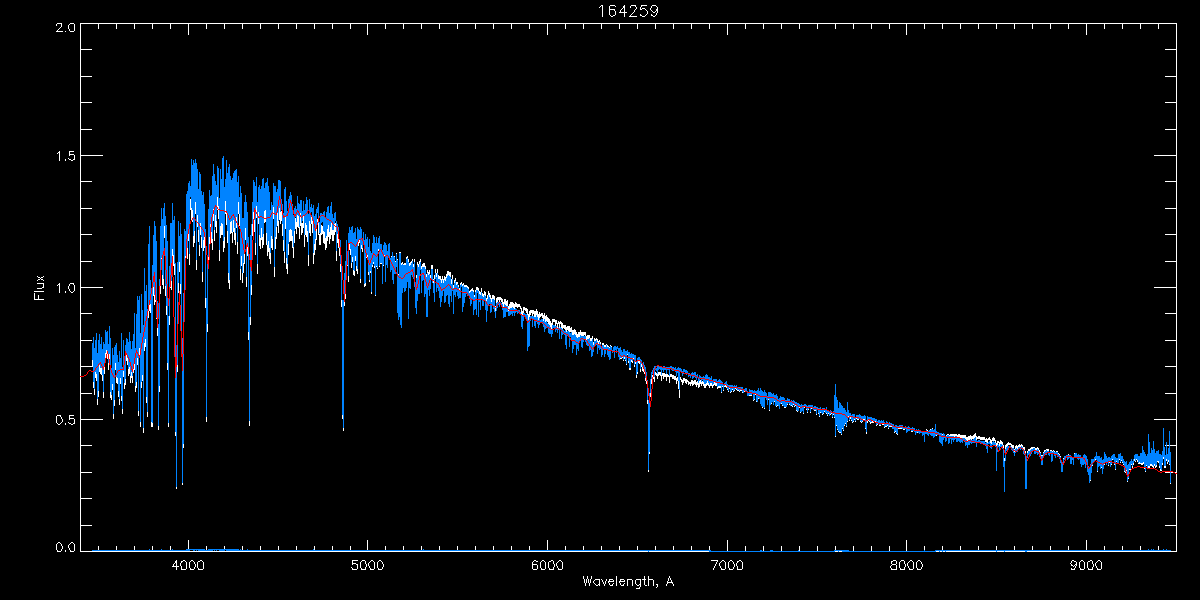Image resolution: width=1200 pixels, height=600 pixels.
Task: Click the Flux y-axis label
Action: [39, 287]
